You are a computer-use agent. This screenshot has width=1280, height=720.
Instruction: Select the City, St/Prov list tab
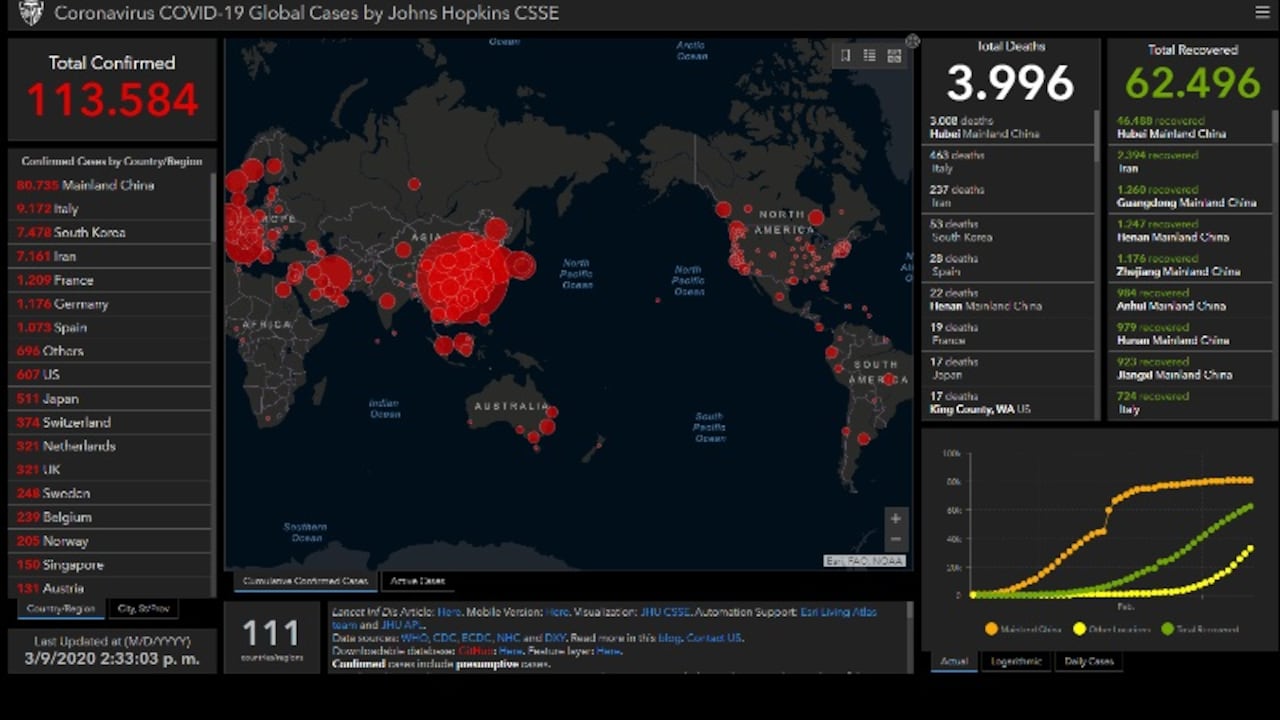(143, 608)
